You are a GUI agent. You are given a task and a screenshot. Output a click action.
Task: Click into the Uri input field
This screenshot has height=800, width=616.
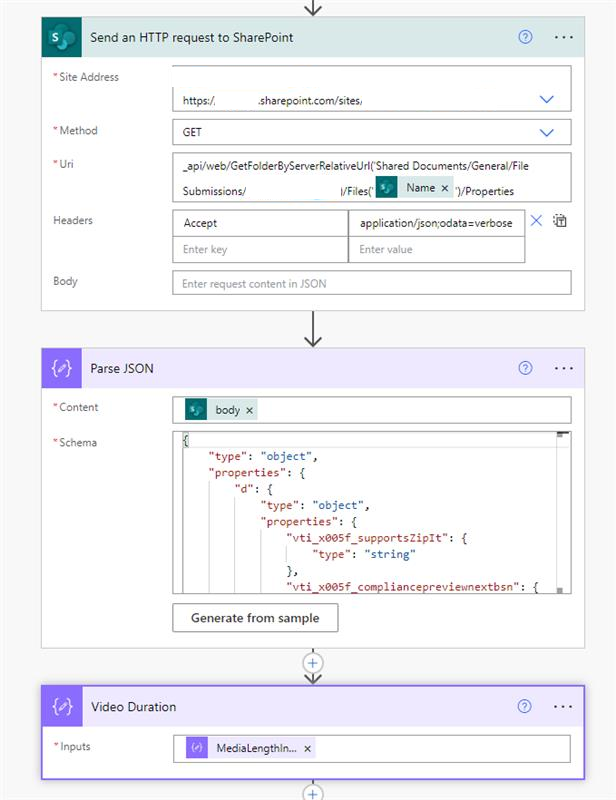click(x=372, y=177)
